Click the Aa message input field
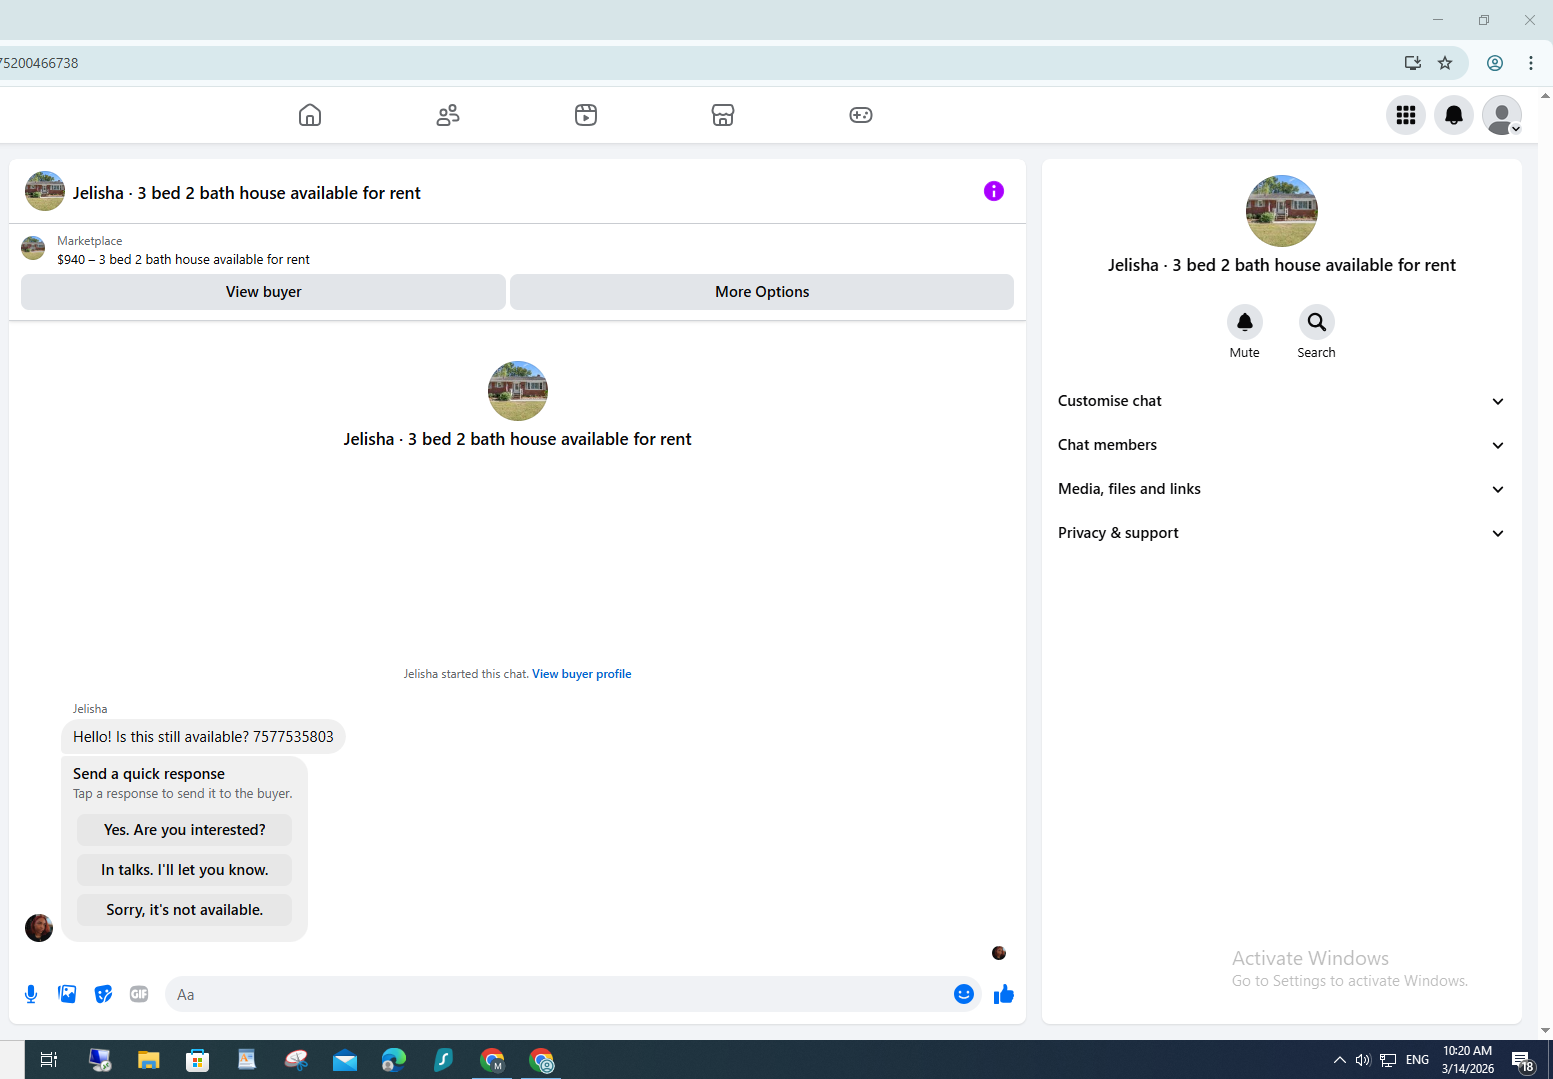This screenshot has height=1079, width=1553. 558,994
